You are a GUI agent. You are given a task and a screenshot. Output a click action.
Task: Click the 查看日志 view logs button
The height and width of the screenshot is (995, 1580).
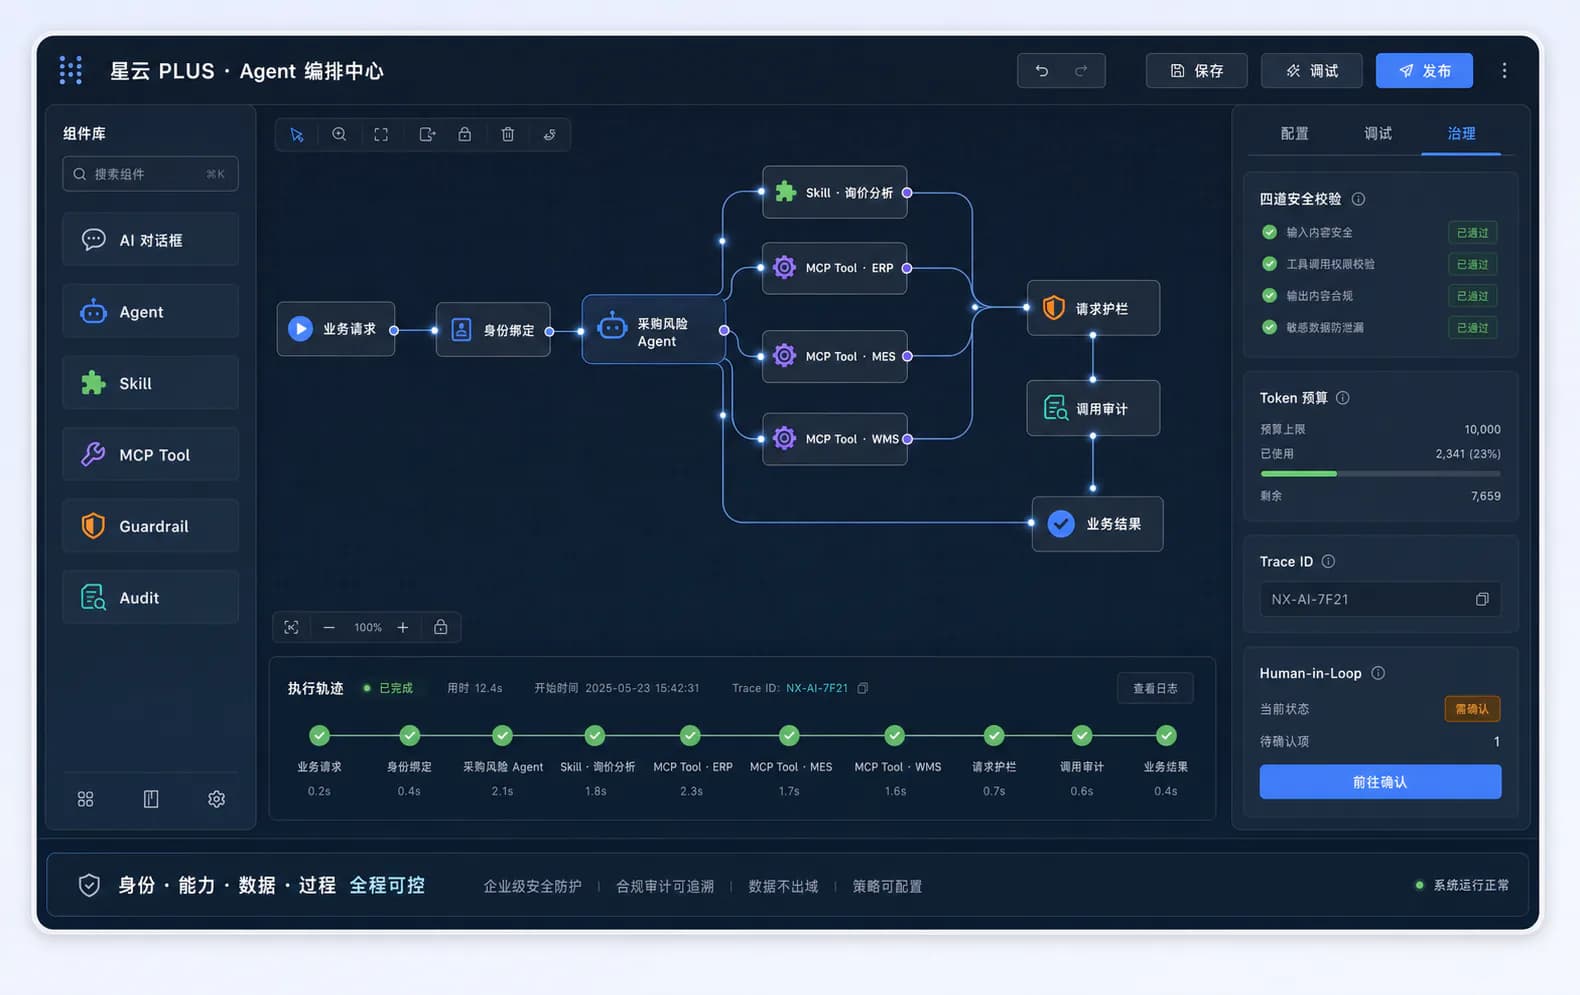[1155, 688]
